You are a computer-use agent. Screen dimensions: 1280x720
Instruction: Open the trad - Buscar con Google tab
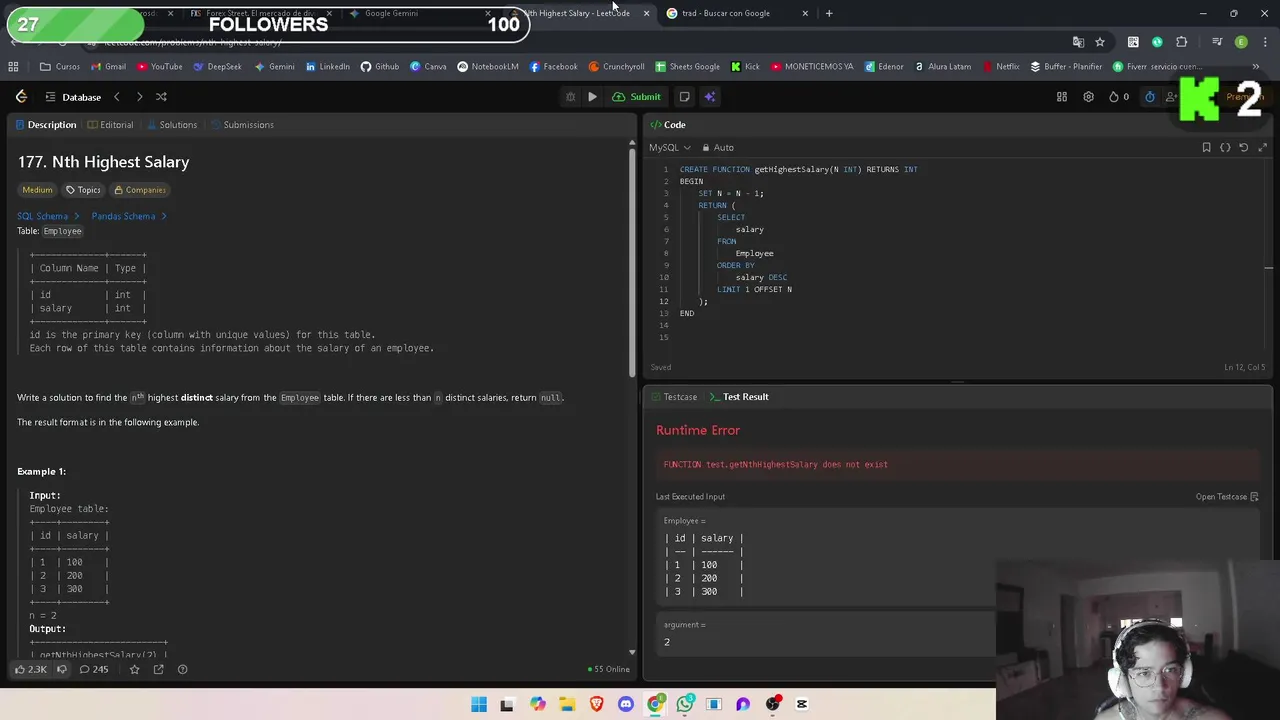click(x=735, y=13)
